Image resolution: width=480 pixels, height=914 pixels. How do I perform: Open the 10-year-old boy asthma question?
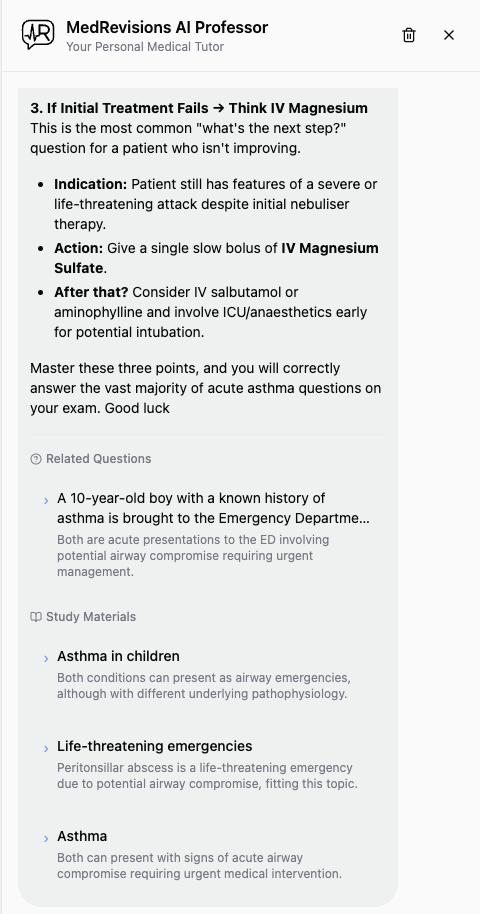(208, 535)
